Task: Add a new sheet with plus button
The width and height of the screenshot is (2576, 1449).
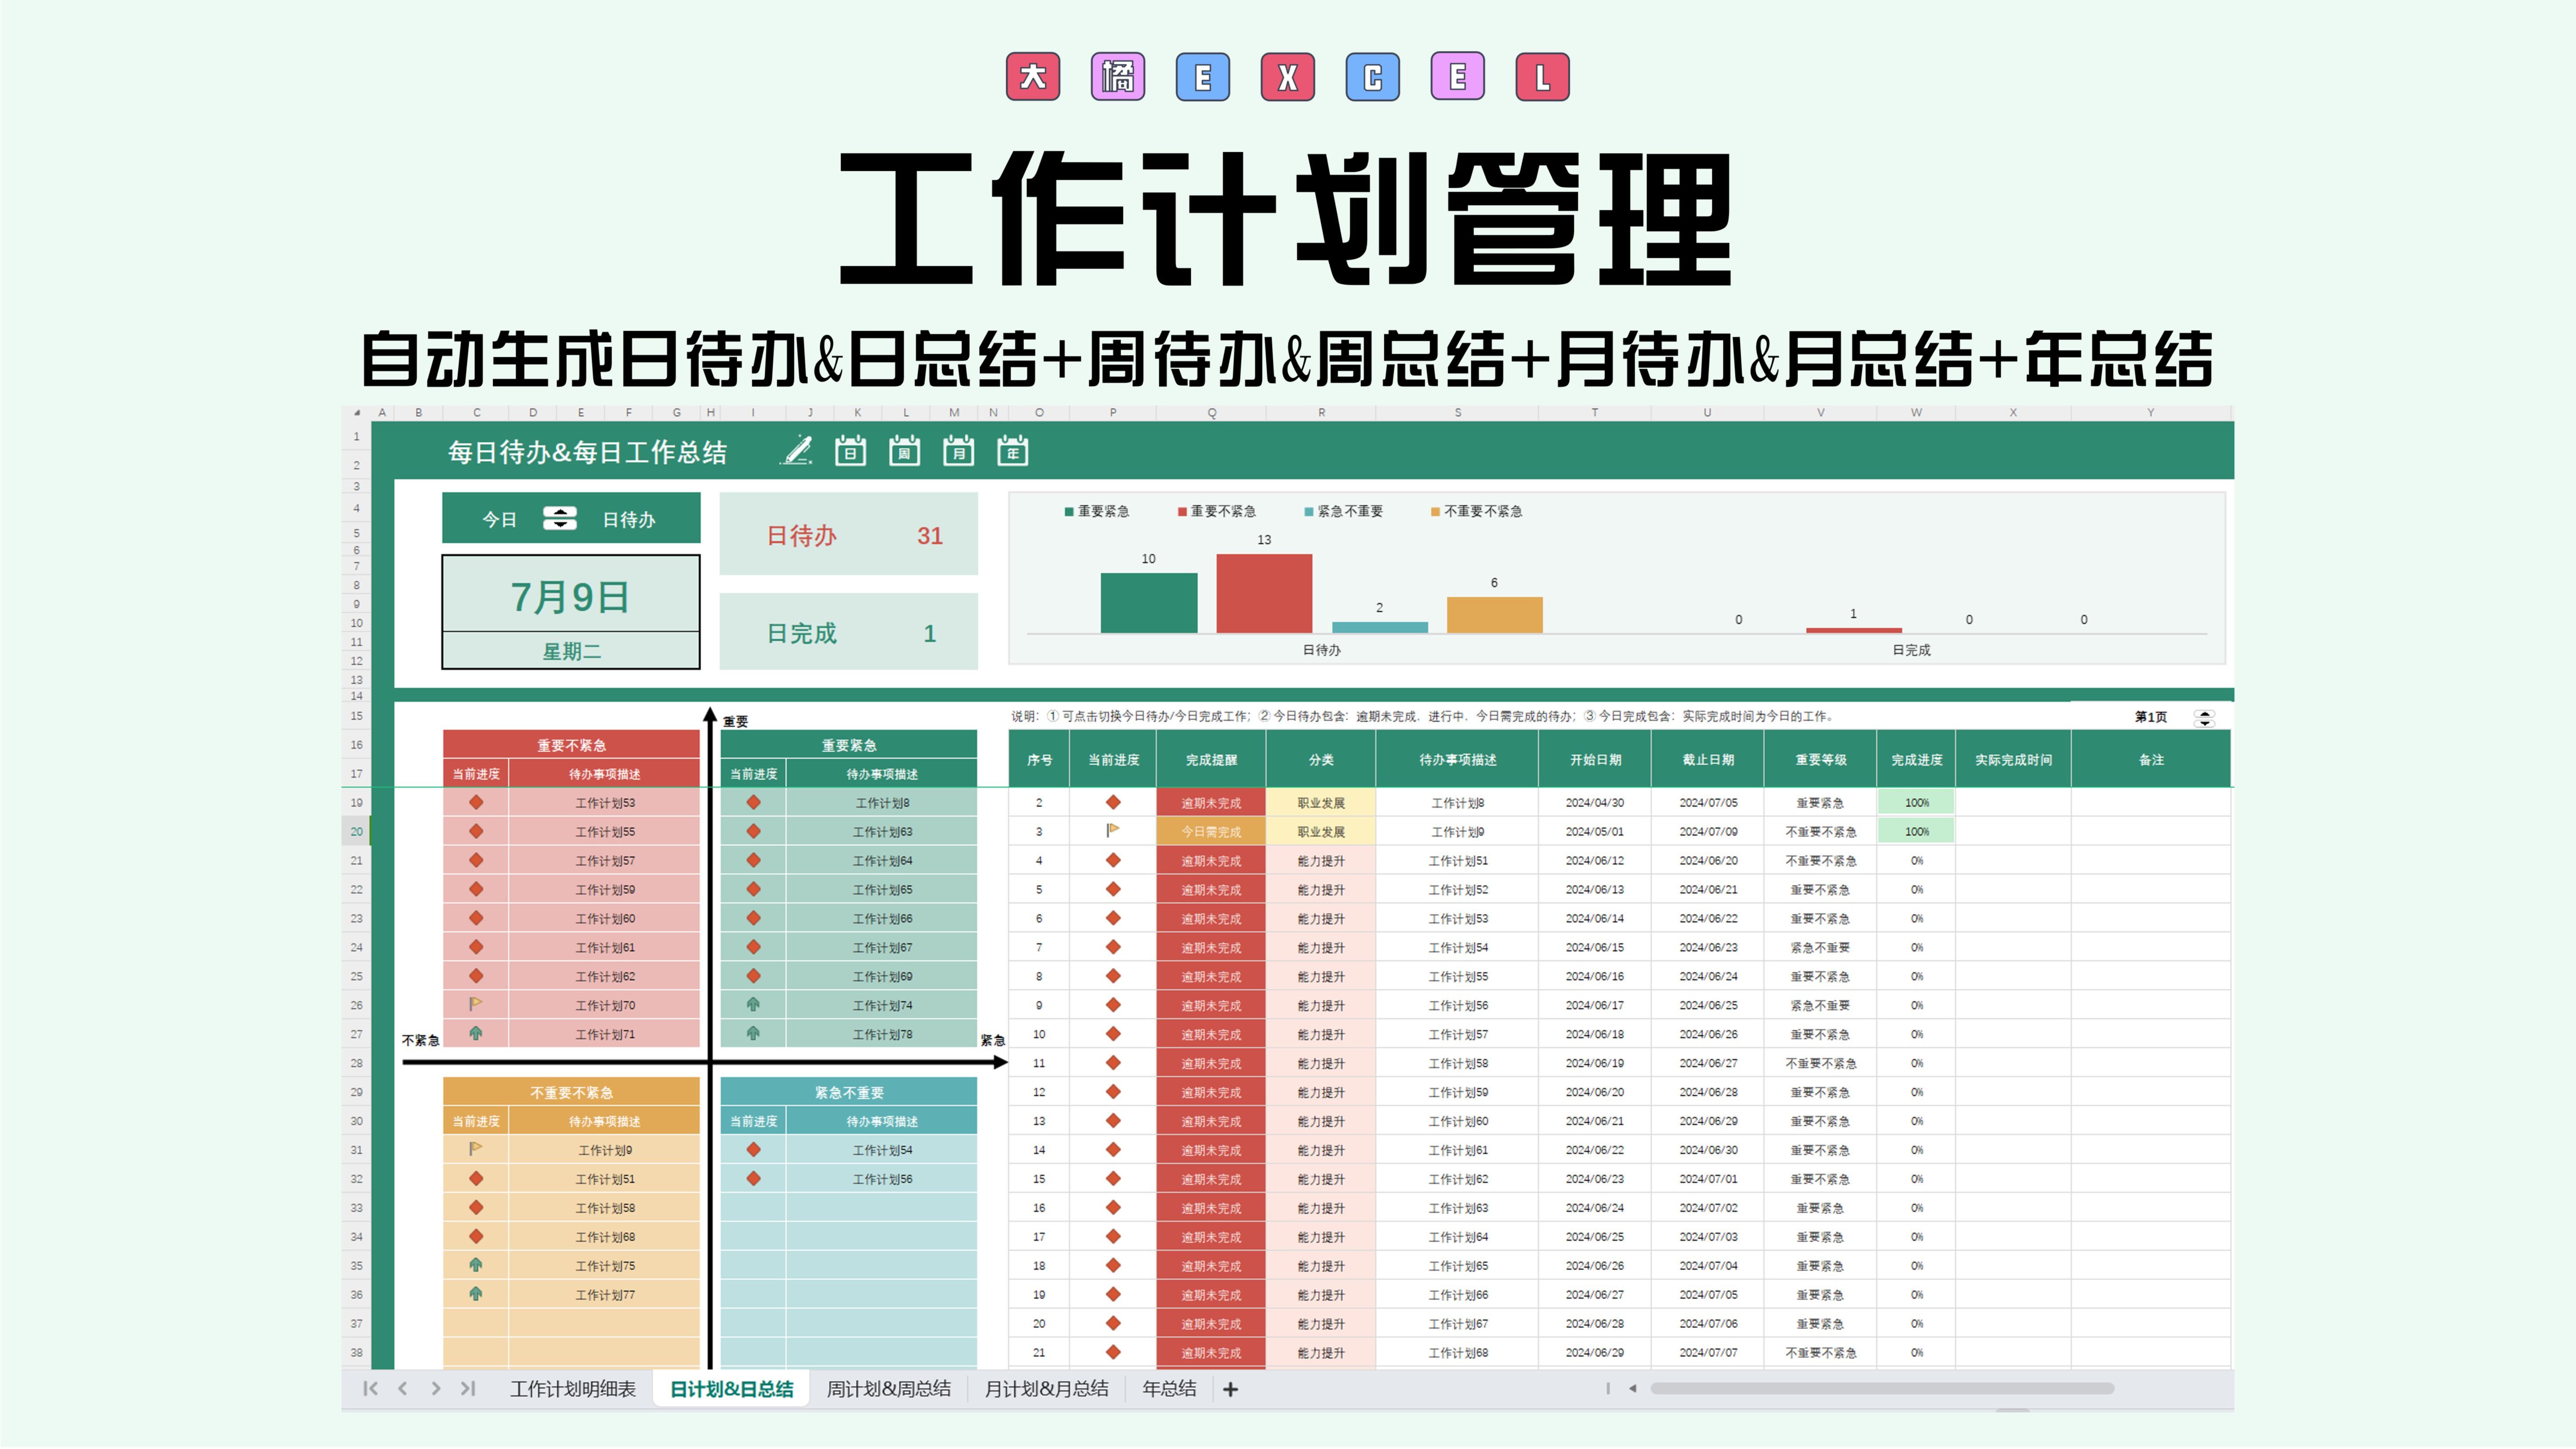Action: point(1230,1389)
